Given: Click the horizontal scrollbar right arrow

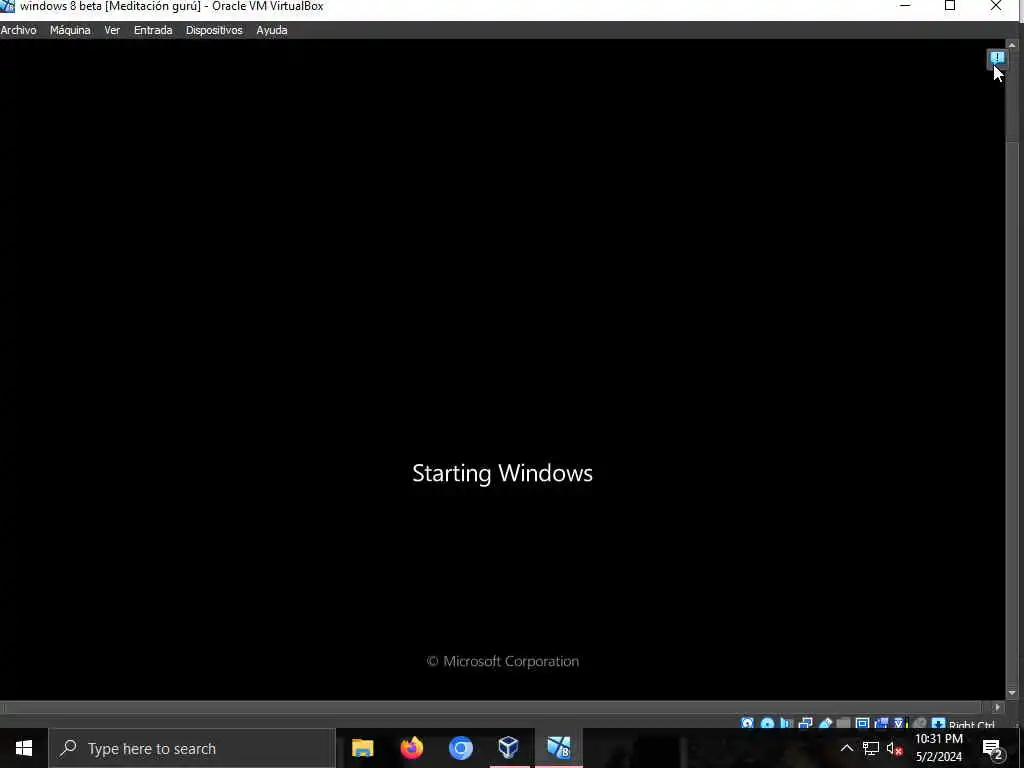Looking at the screenshot, I should point(997,707).
